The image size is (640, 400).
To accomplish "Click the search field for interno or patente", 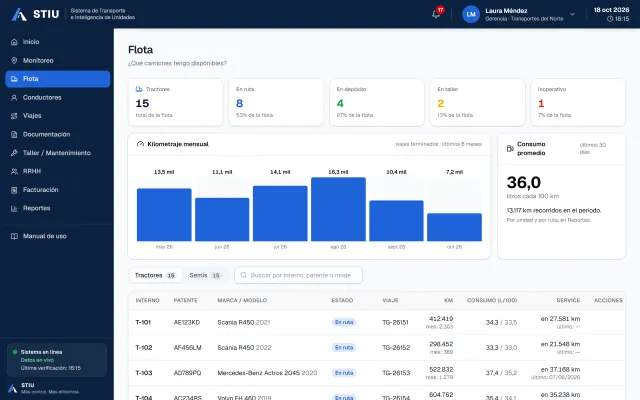I will click(298, 275).
